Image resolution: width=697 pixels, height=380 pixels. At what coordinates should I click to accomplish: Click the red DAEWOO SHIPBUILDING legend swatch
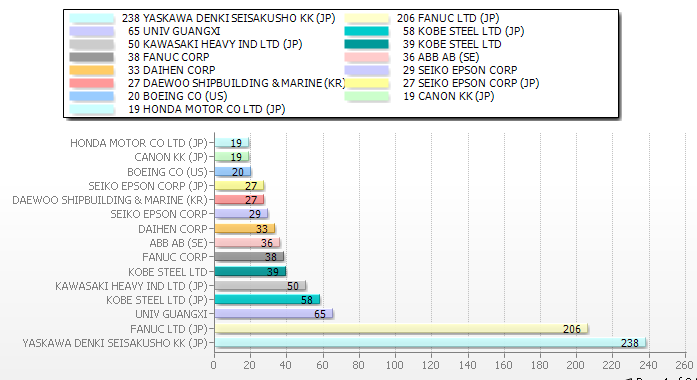click(x=92, y=83)
